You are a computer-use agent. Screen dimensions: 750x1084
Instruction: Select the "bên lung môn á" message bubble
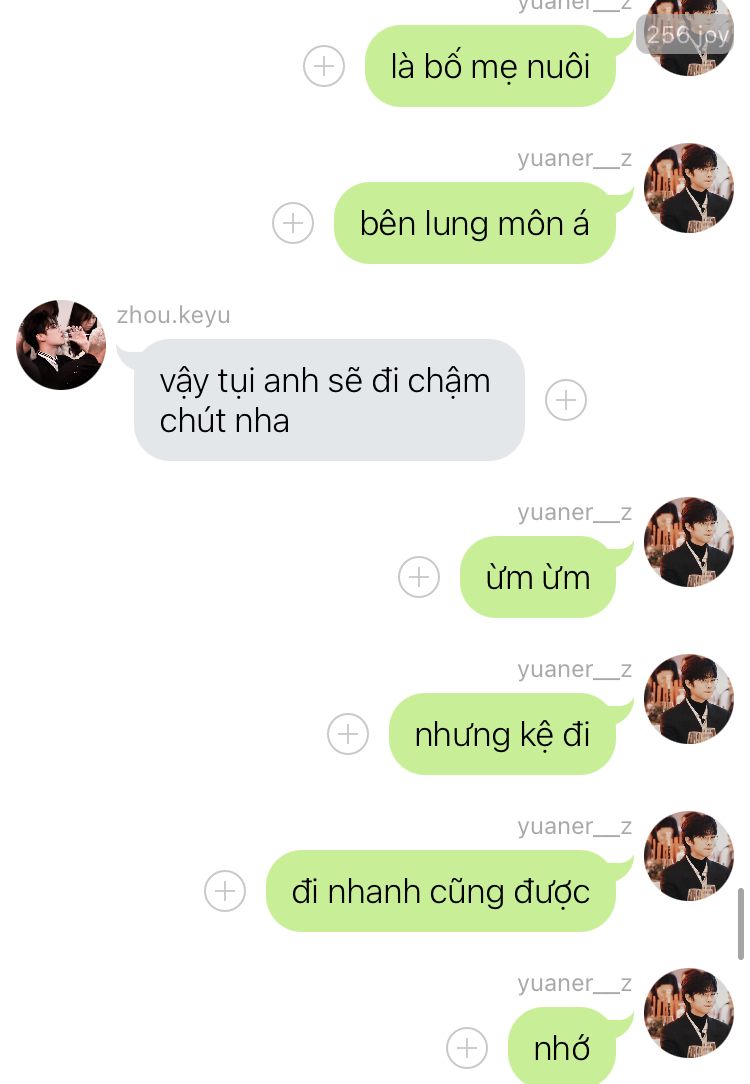point(474,223)
